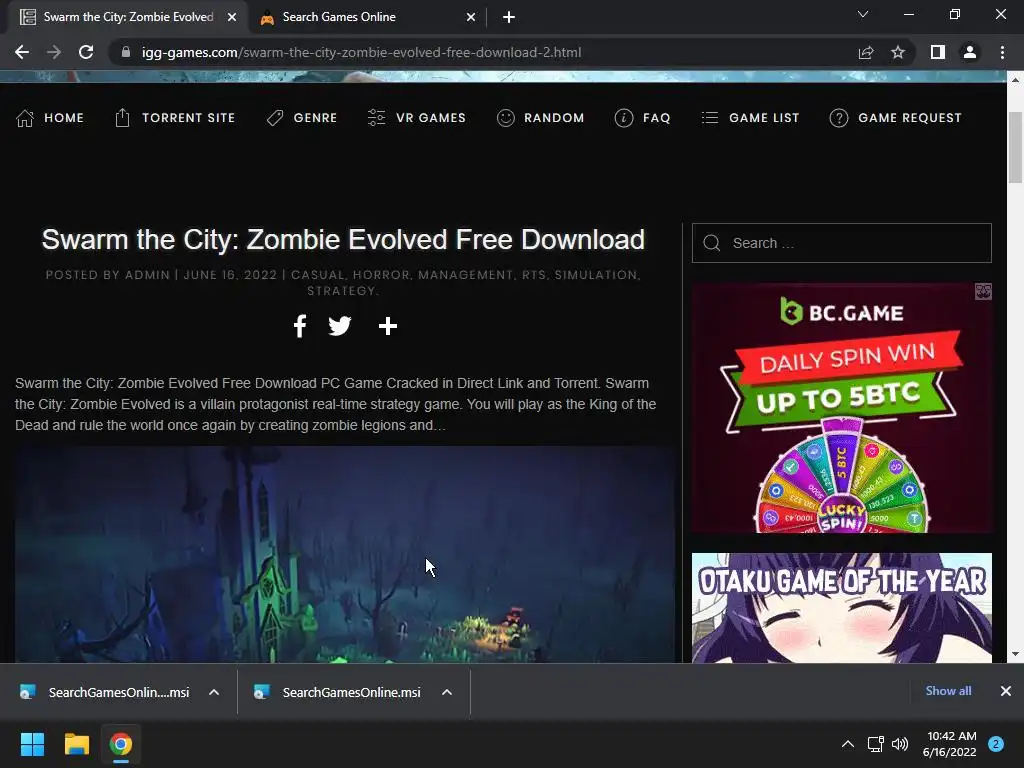Screen dimensions: 1024x768
Task: Click the Chrome taskbar icon
Action: [x=121, y=744]
